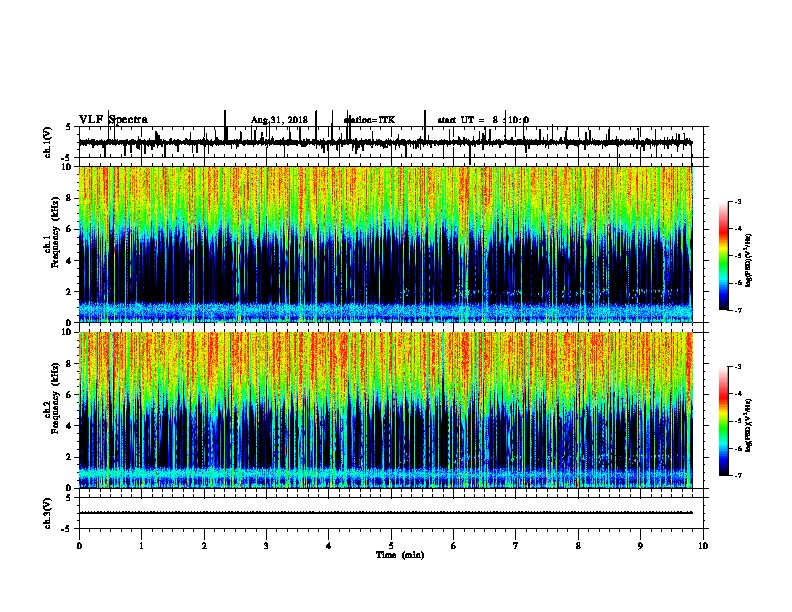Click the "ch.1(V)" waveform axis label
Image resolution: width=792 pixels, height=612 pixels.
[48, 142]
